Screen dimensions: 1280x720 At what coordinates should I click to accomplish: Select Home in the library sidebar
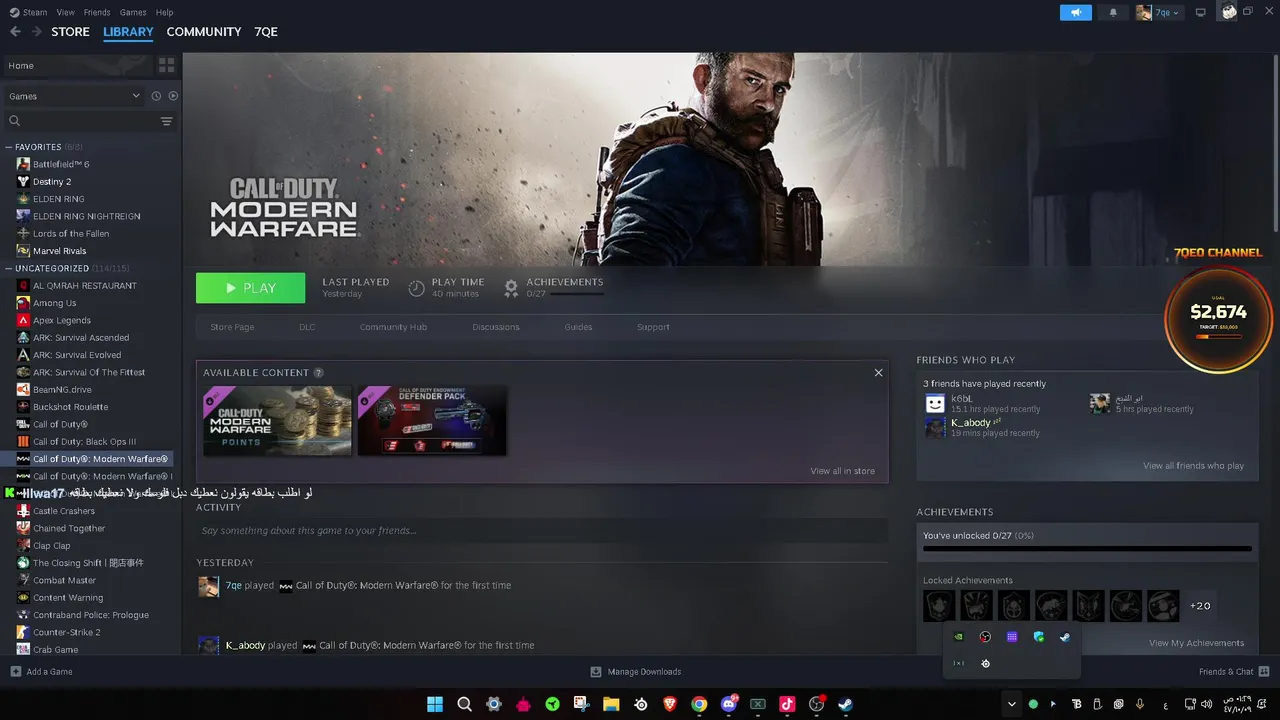[78, 65]
